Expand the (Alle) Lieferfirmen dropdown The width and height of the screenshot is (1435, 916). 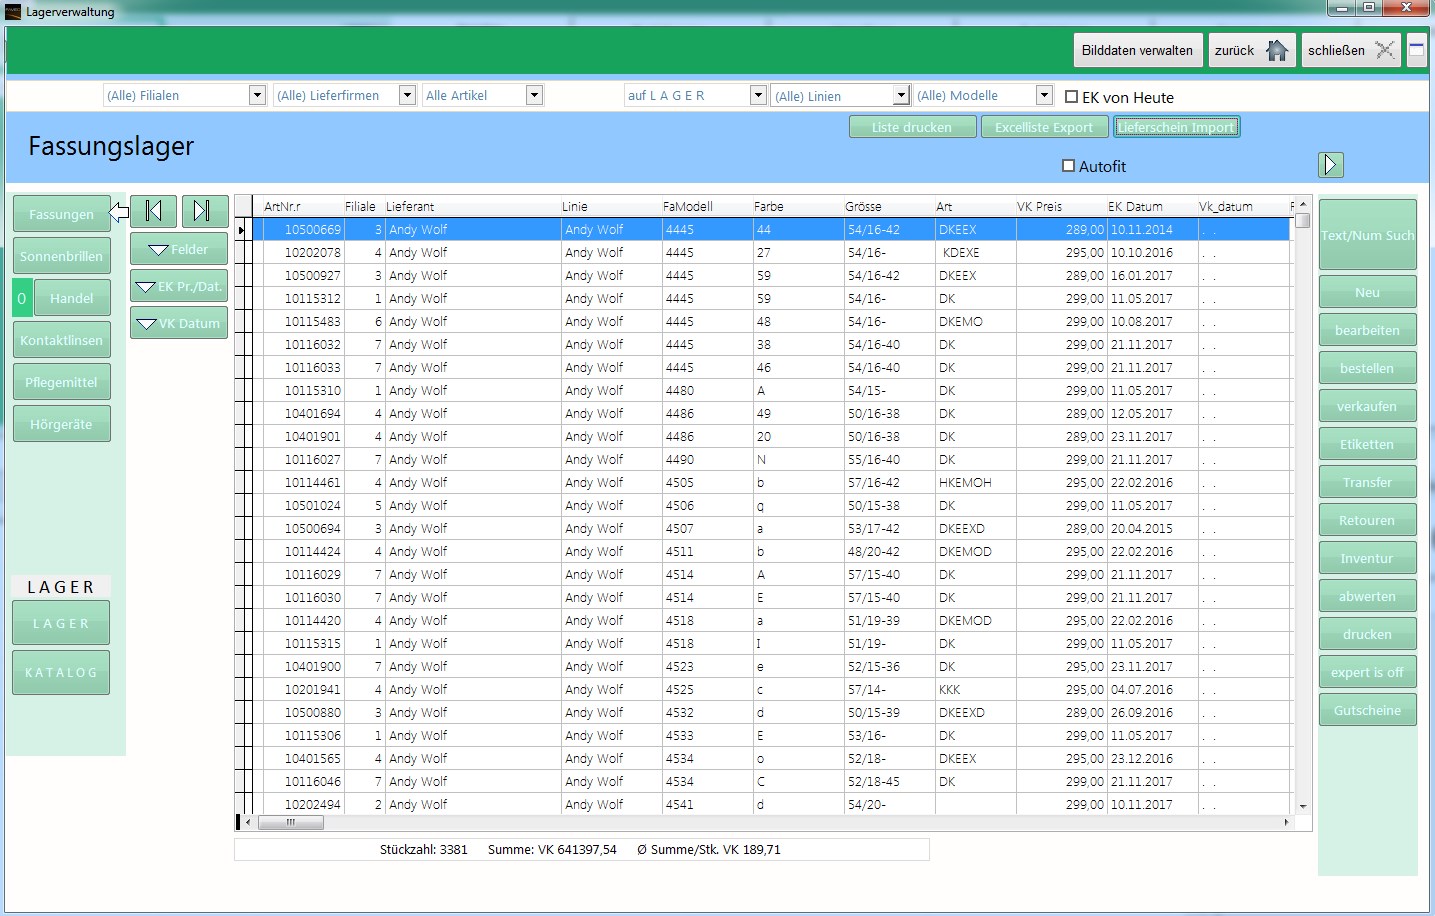(407, 95)
